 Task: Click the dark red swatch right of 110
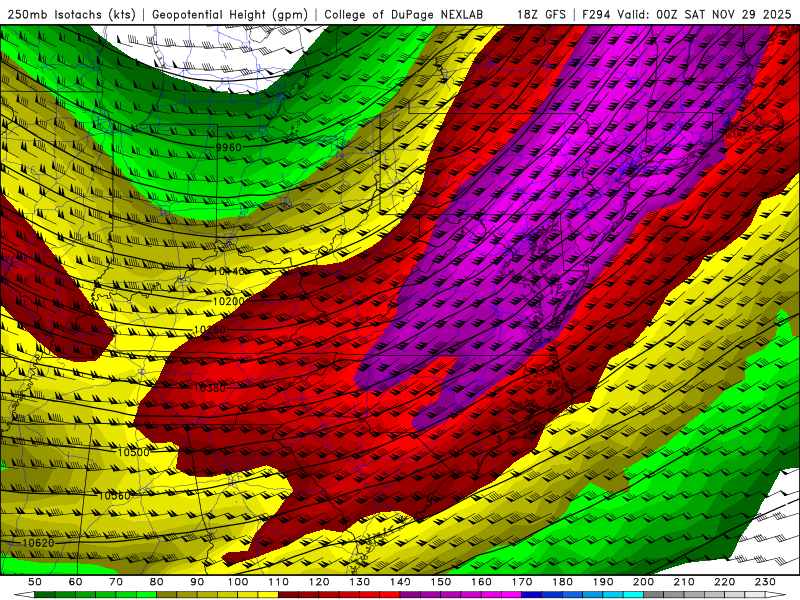(288, 594)
